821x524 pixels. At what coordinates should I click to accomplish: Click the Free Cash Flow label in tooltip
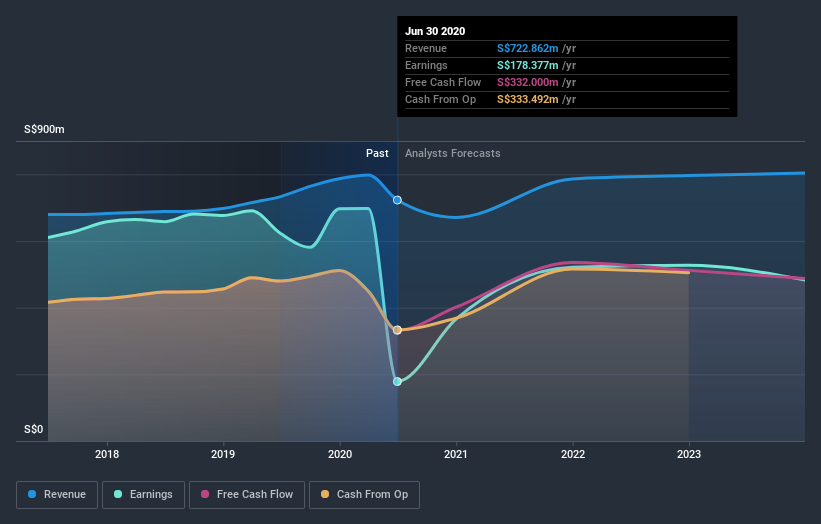[443, 82]
